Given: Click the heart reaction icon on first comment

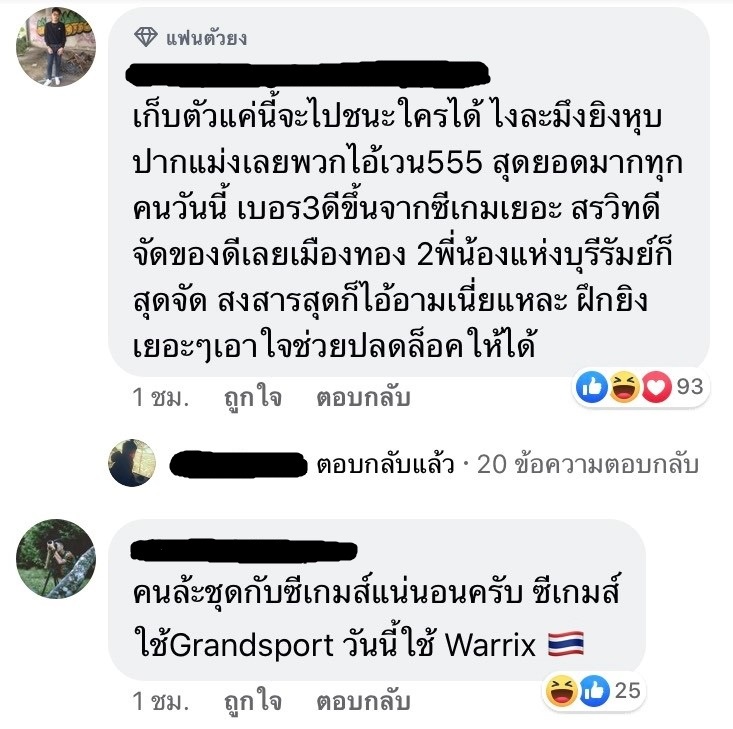Looking at the screenshot, I should coord(656,387).
